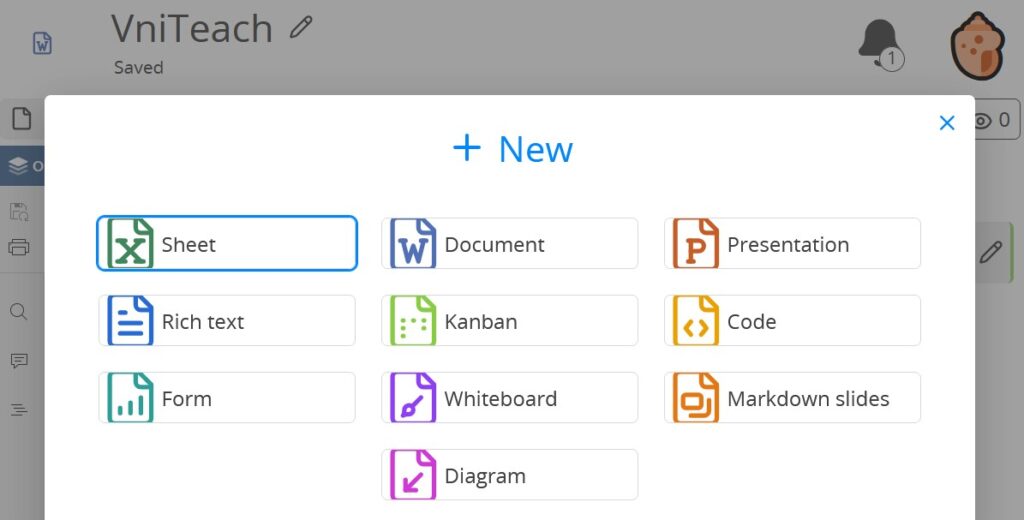
Task: Open a new Whiteboard
Action: (x=509, y=398)
